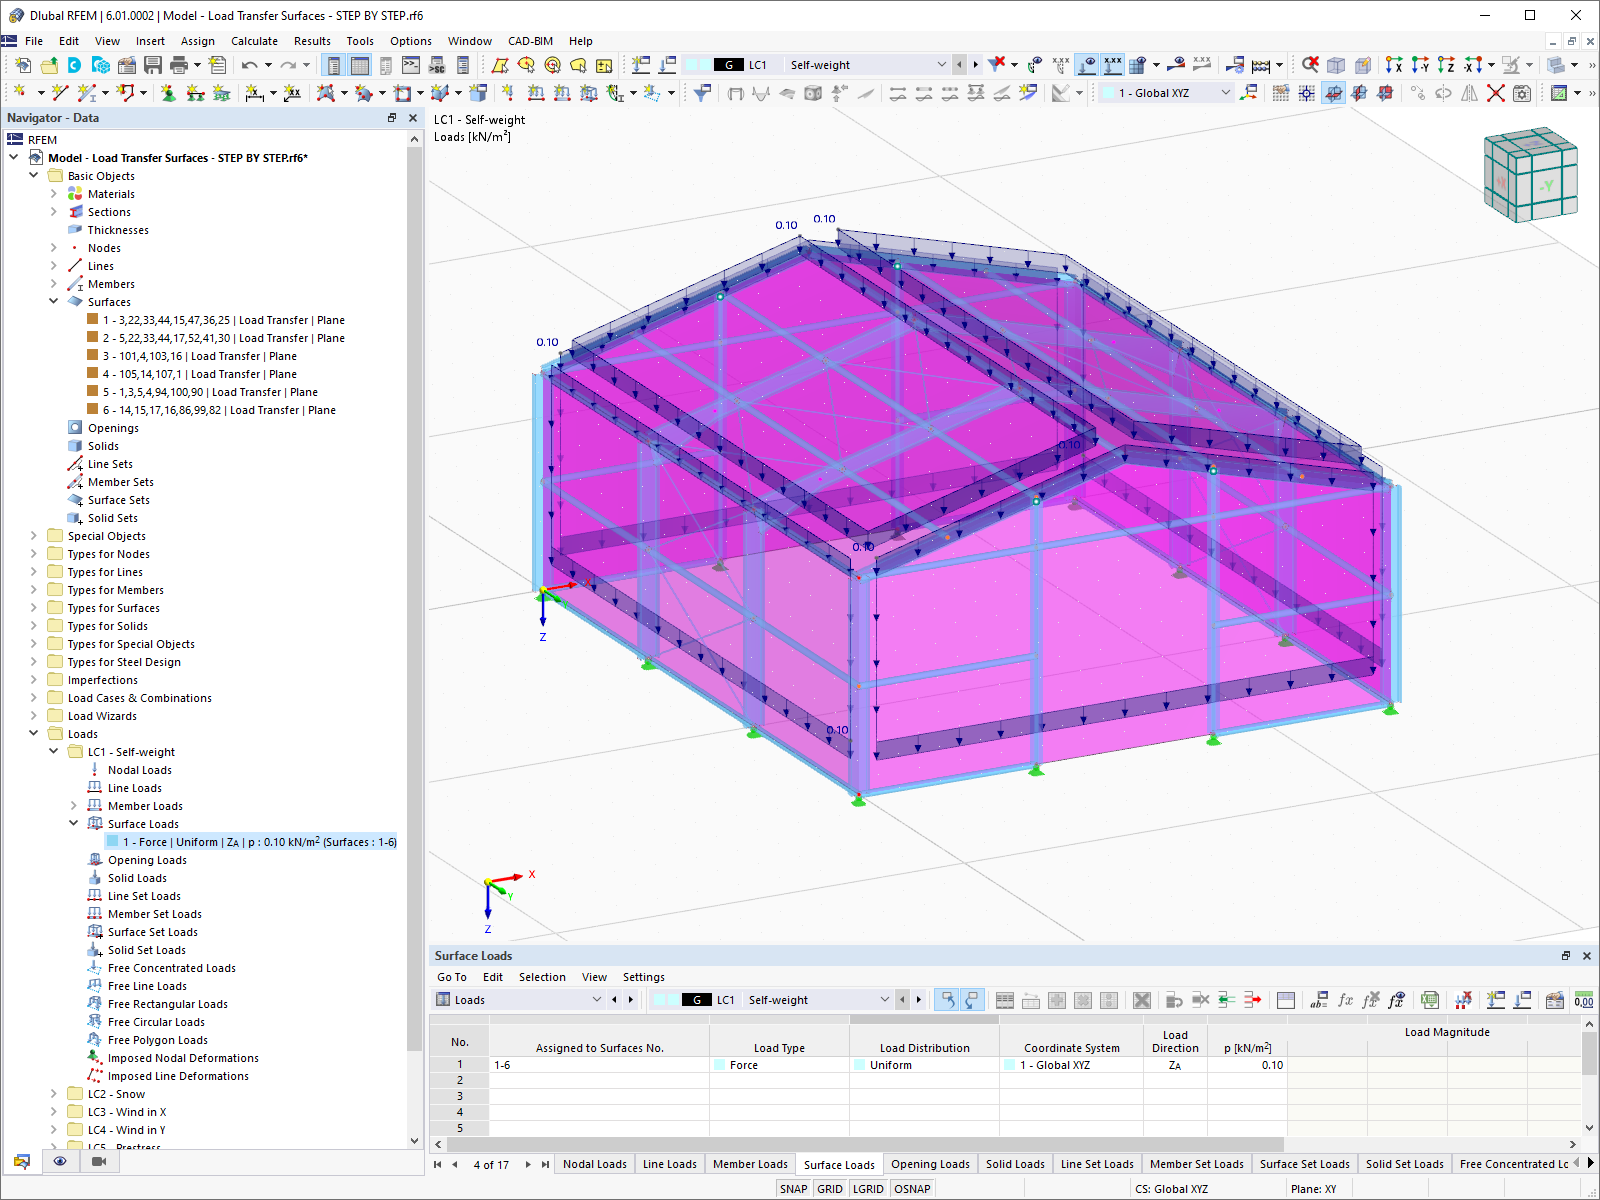This screenshot has width=1600, height=1200.
Task: Open the 1 - Global XYZ coordinate dropdown
Action: (1166, 93)
